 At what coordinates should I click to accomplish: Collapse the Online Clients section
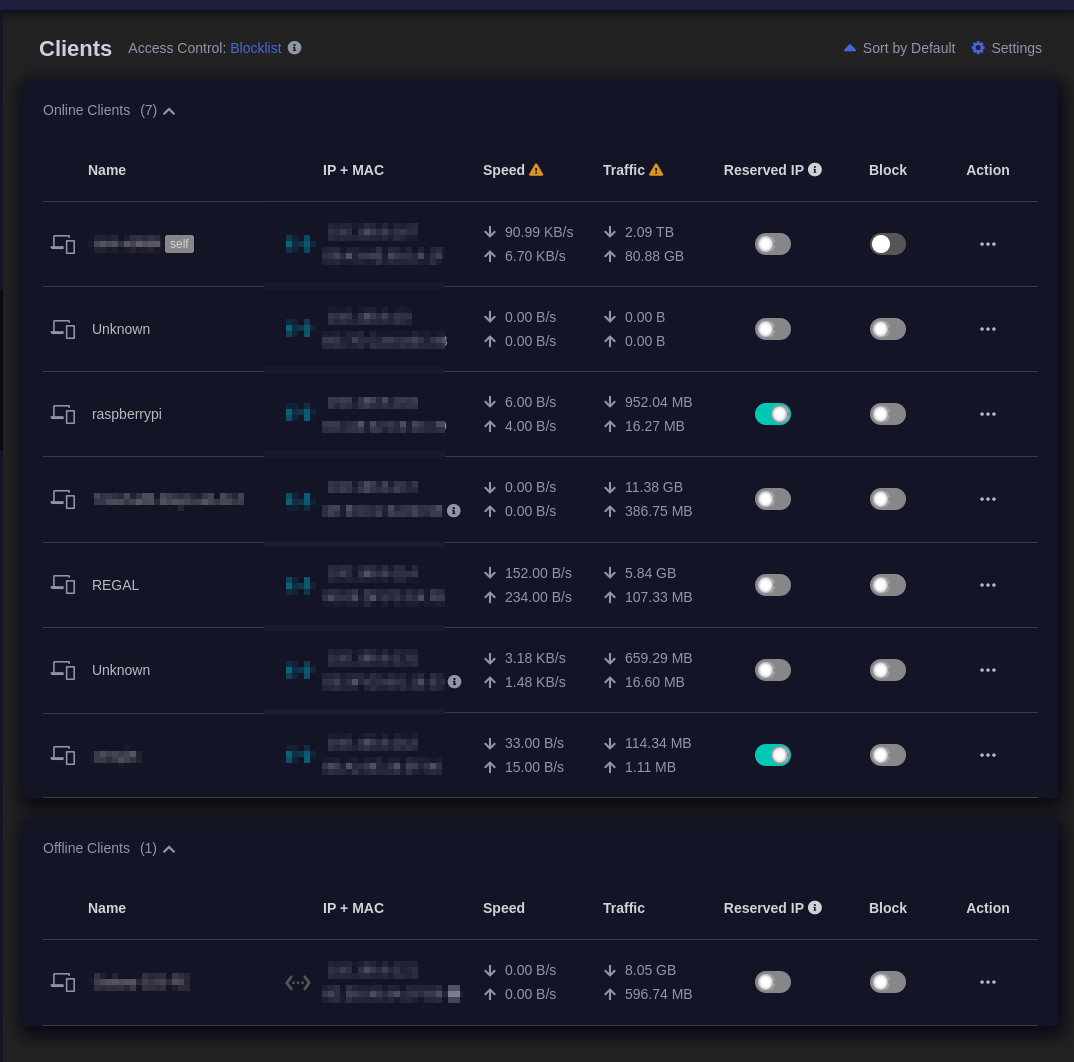tap(169, 111)
